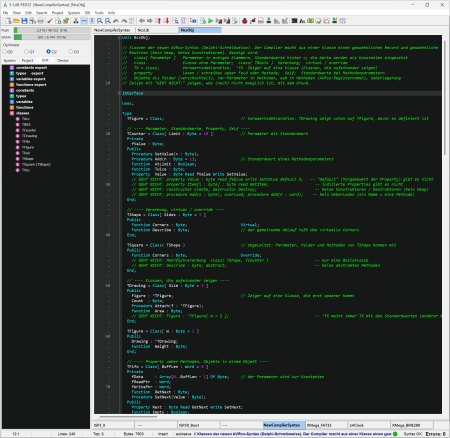Click the vertical scrollbar of the code editor
The width and height of the screenshot is (450, 438).
445,97
